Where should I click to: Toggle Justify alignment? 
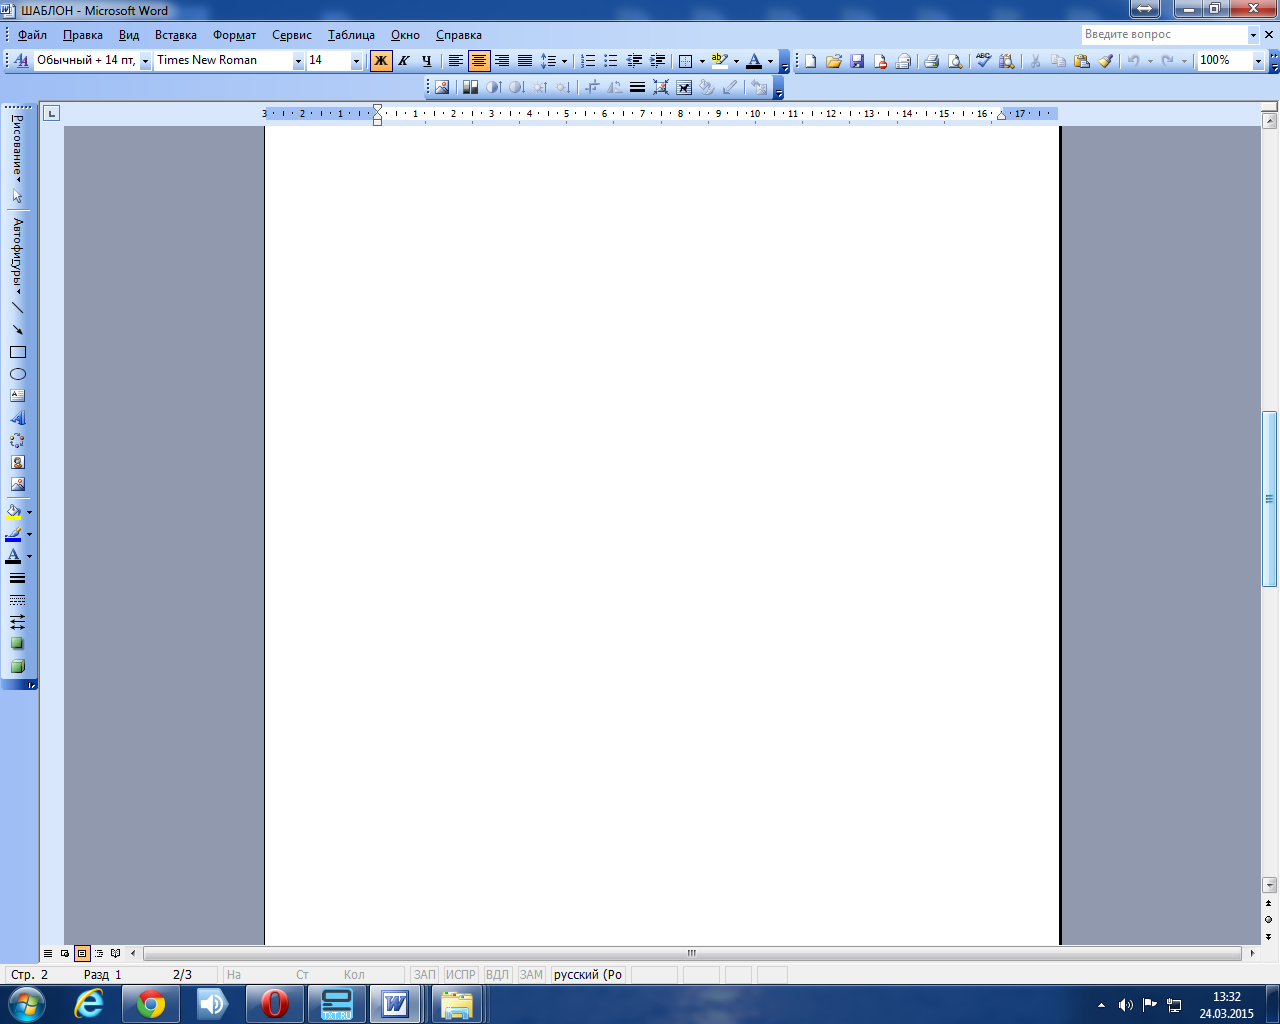point(525,61)
